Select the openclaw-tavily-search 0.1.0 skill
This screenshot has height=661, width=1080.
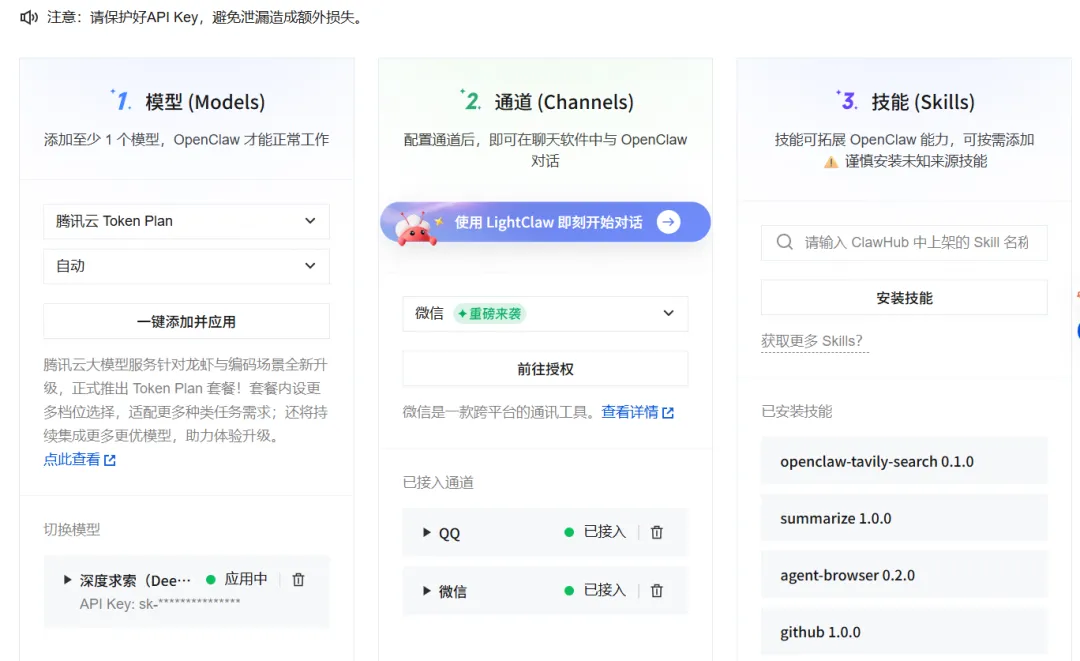(904, 461)
